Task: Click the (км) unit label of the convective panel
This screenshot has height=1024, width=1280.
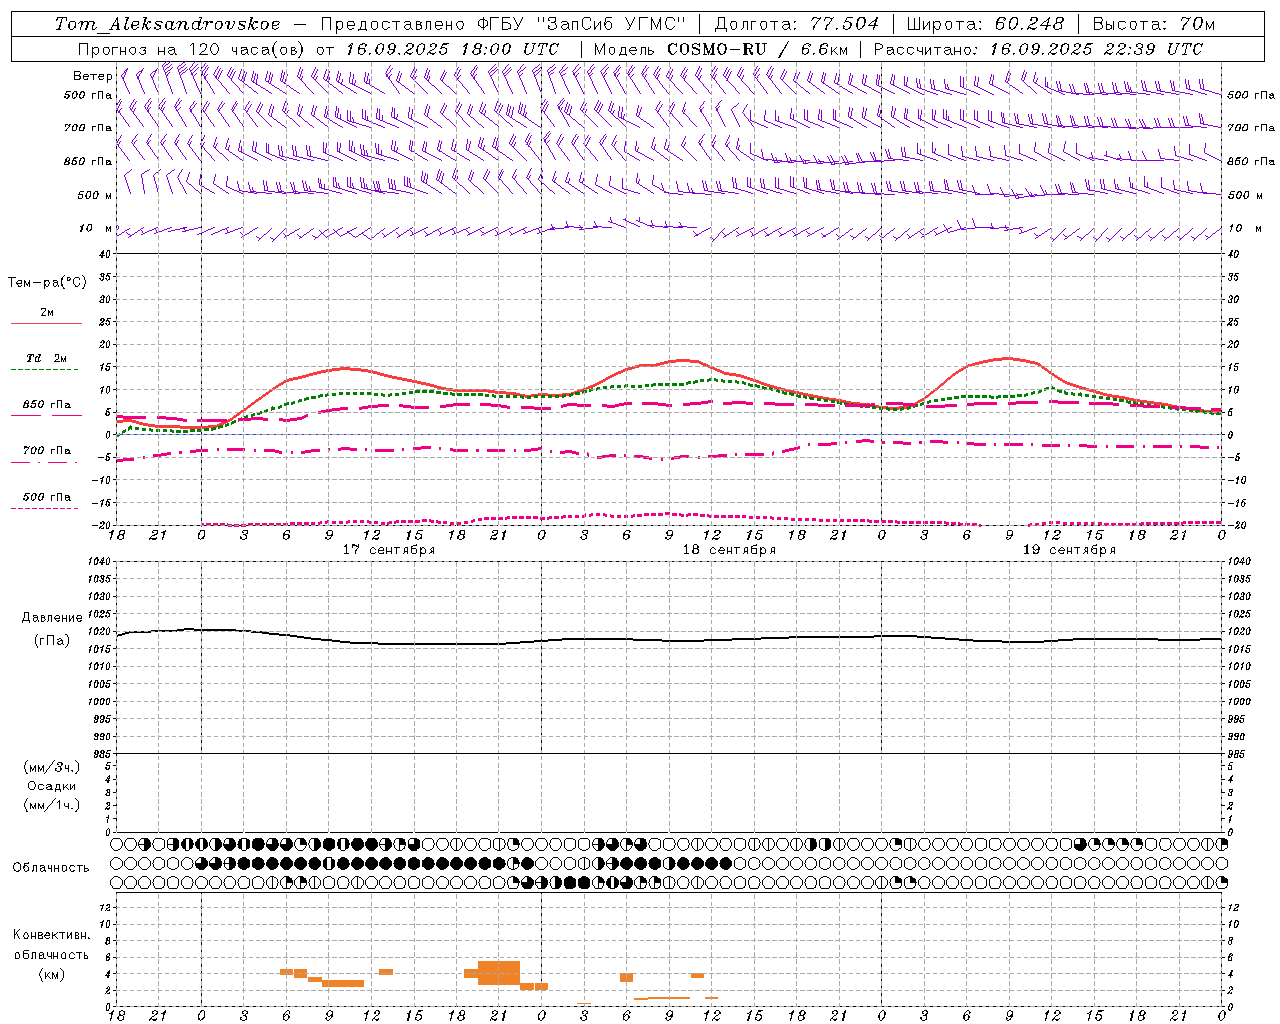Action: click(51, 974)
